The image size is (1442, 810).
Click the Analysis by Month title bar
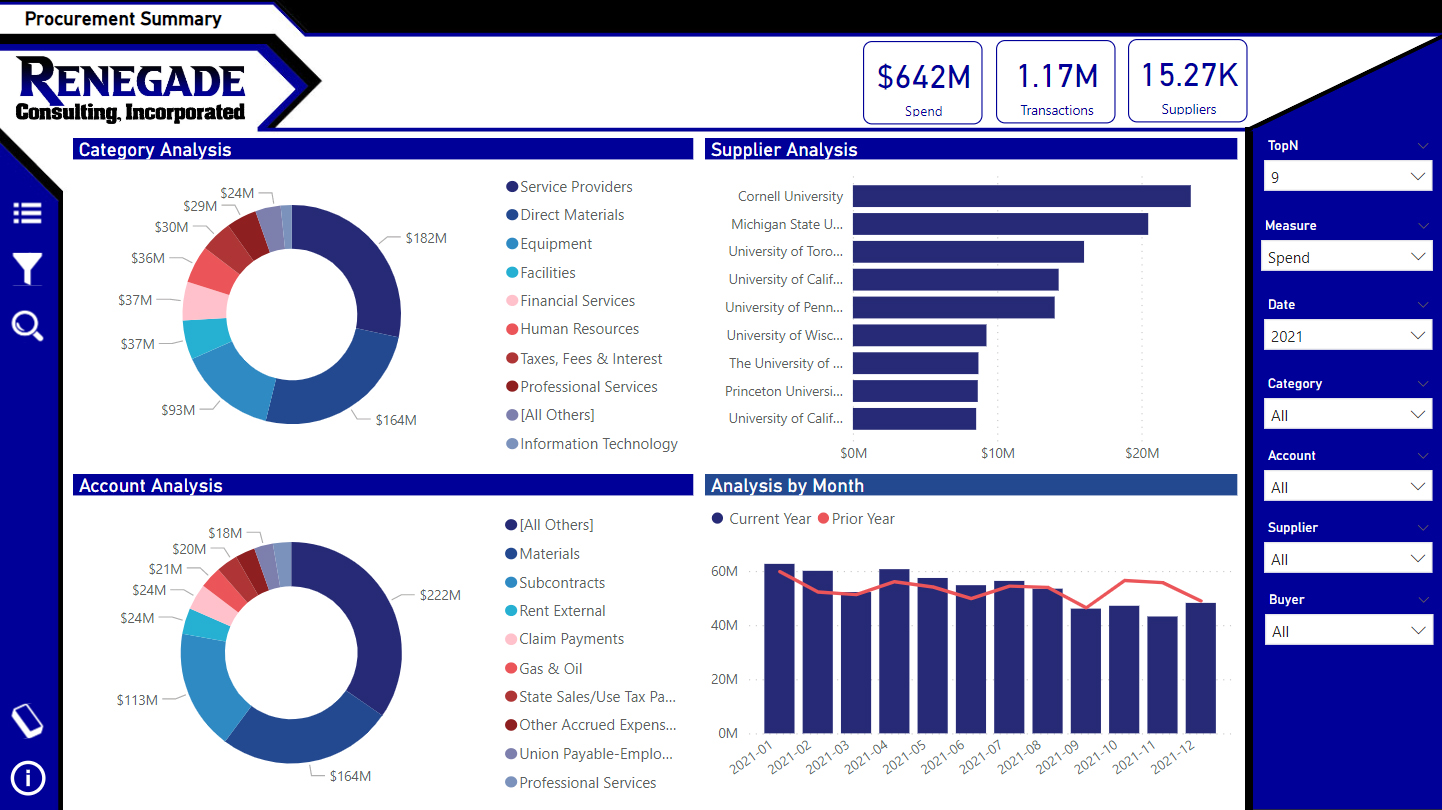(x=971, y=486)
